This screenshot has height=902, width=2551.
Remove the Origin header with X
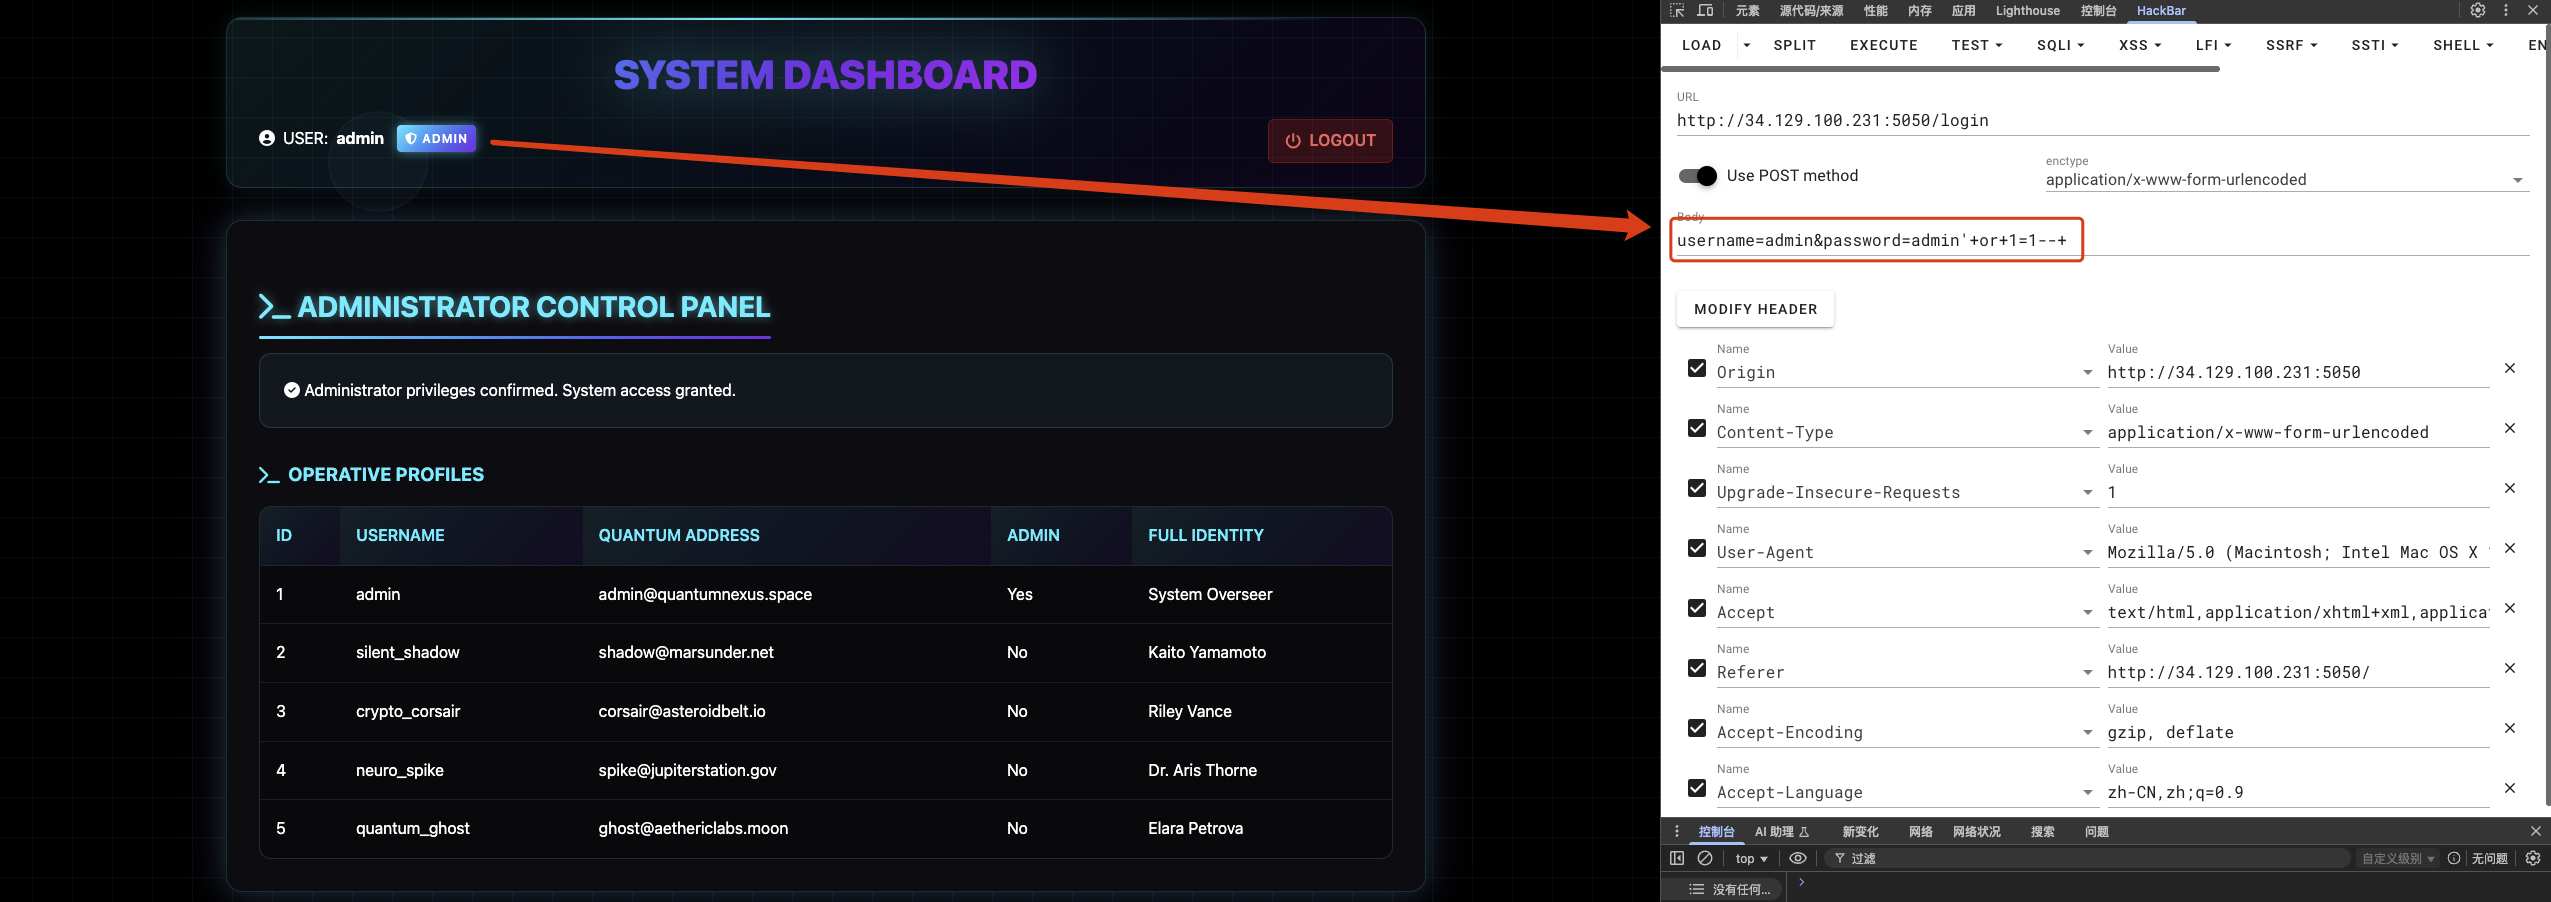[x=2509, y=369]
